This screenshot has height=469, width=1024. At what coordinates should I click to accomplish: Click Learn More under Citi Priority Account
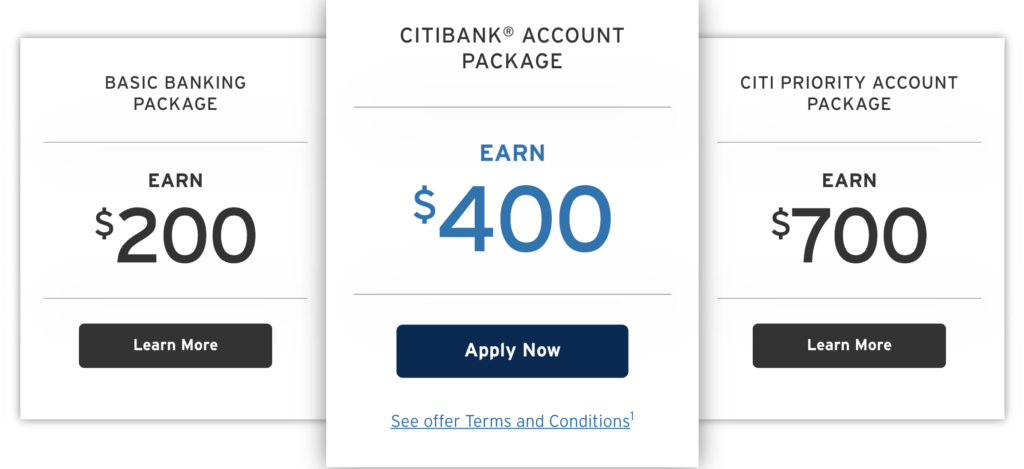point(849,346)
